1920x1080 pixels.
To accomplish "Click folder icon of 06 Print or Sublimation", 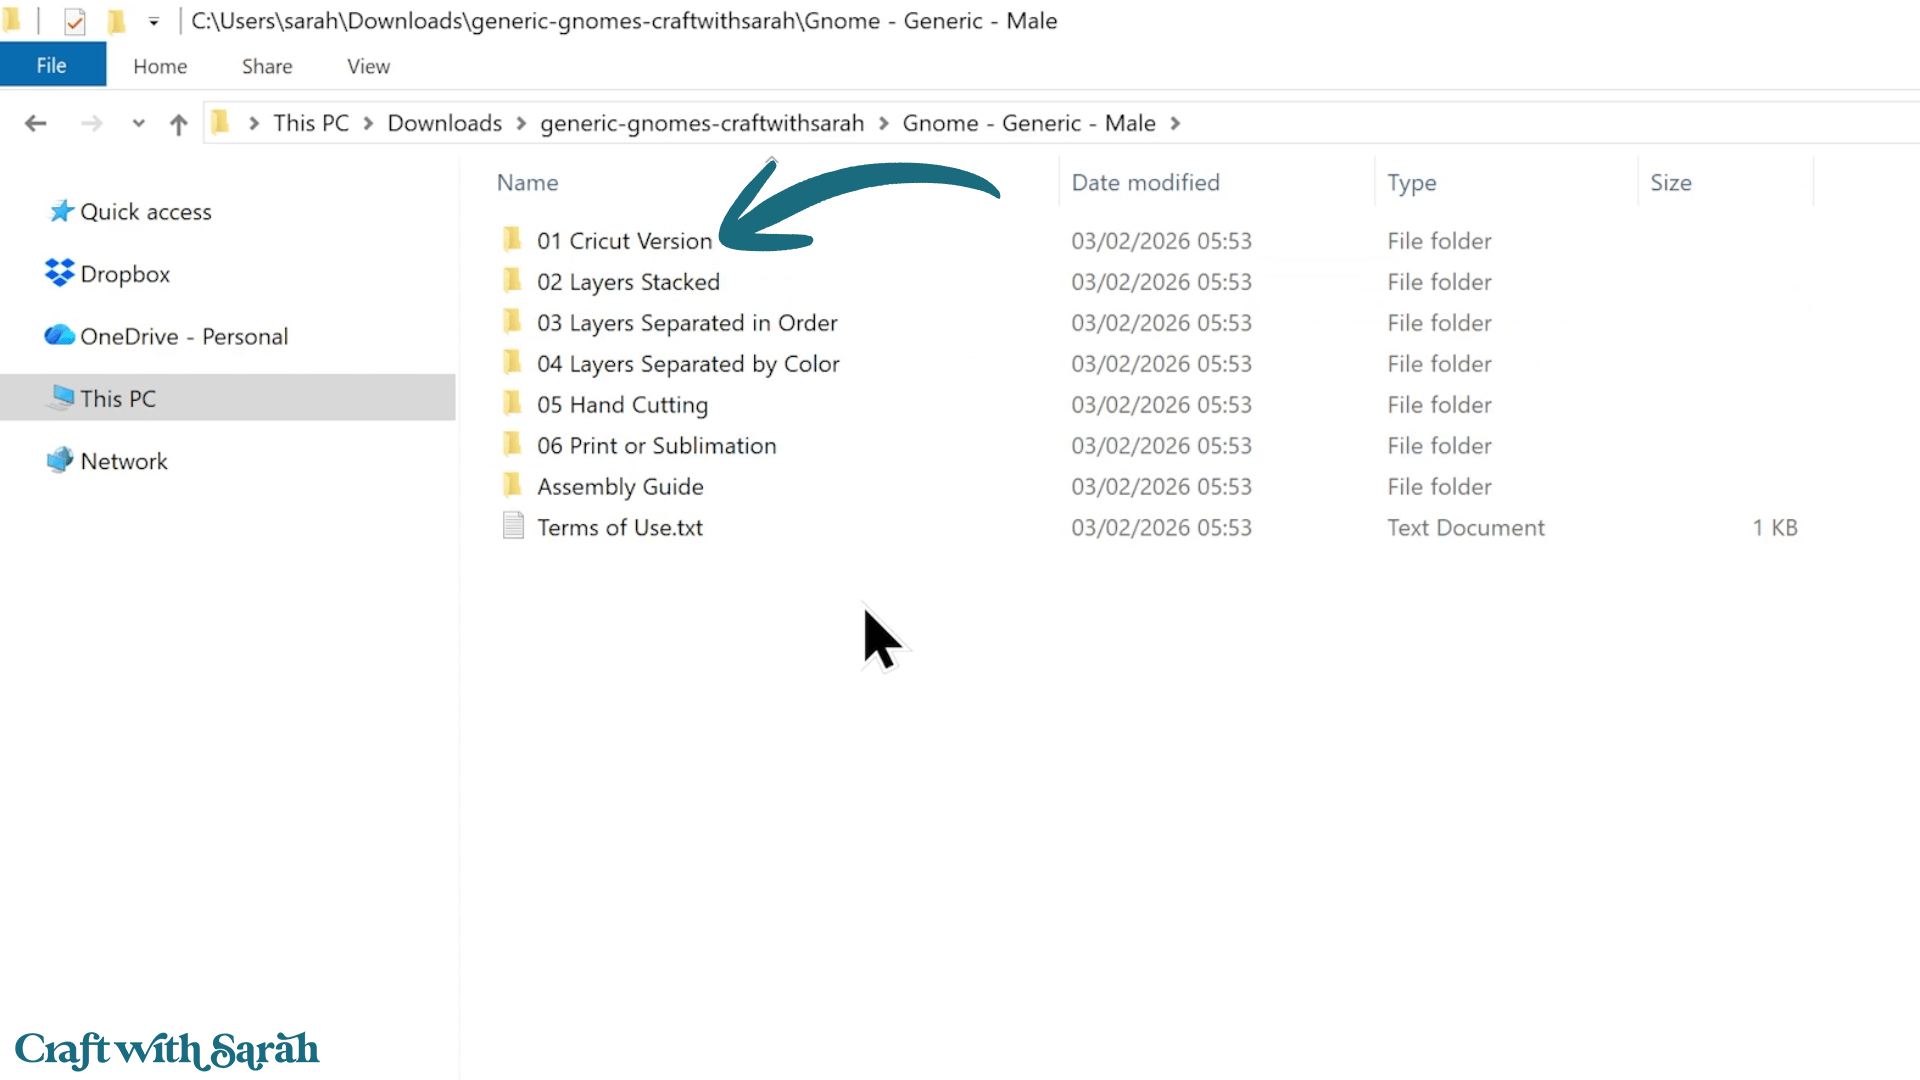I will [x=512, y=444].
